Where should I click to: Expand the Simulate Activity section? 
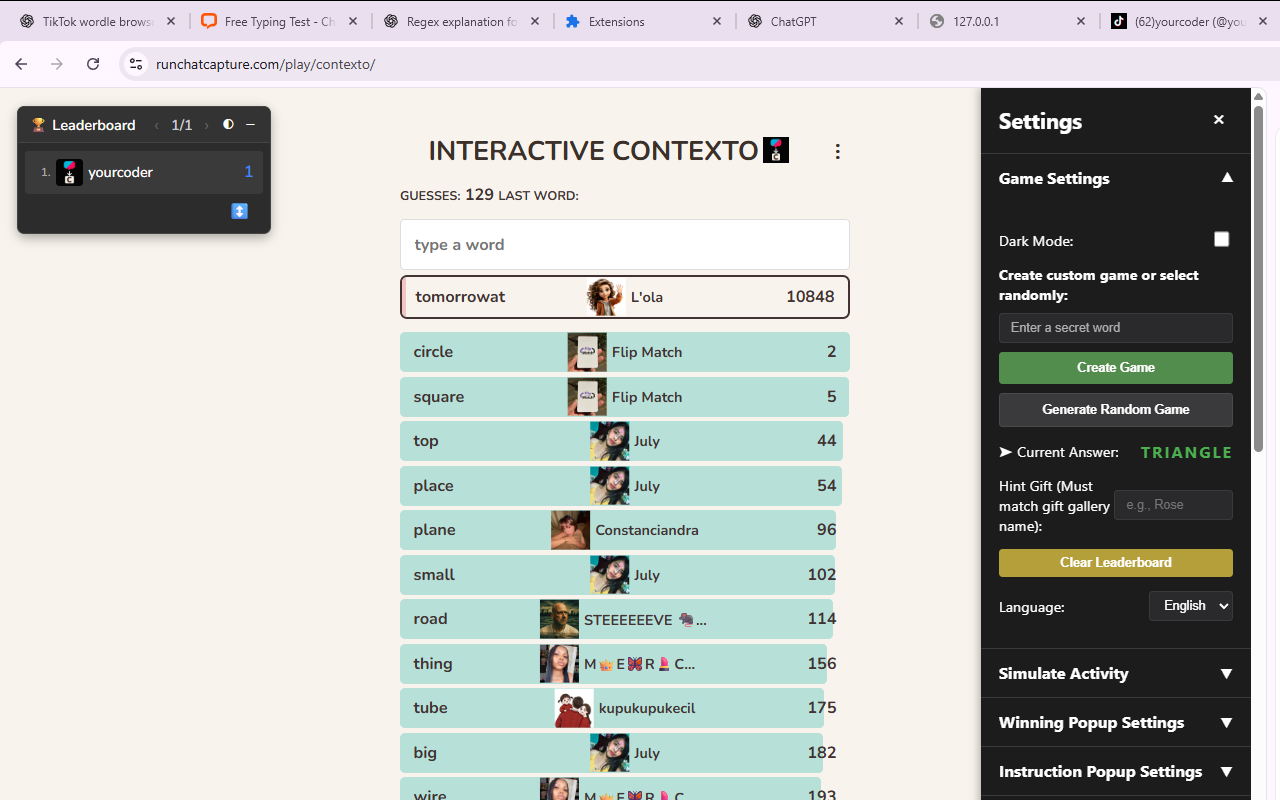pos(1116,673)
